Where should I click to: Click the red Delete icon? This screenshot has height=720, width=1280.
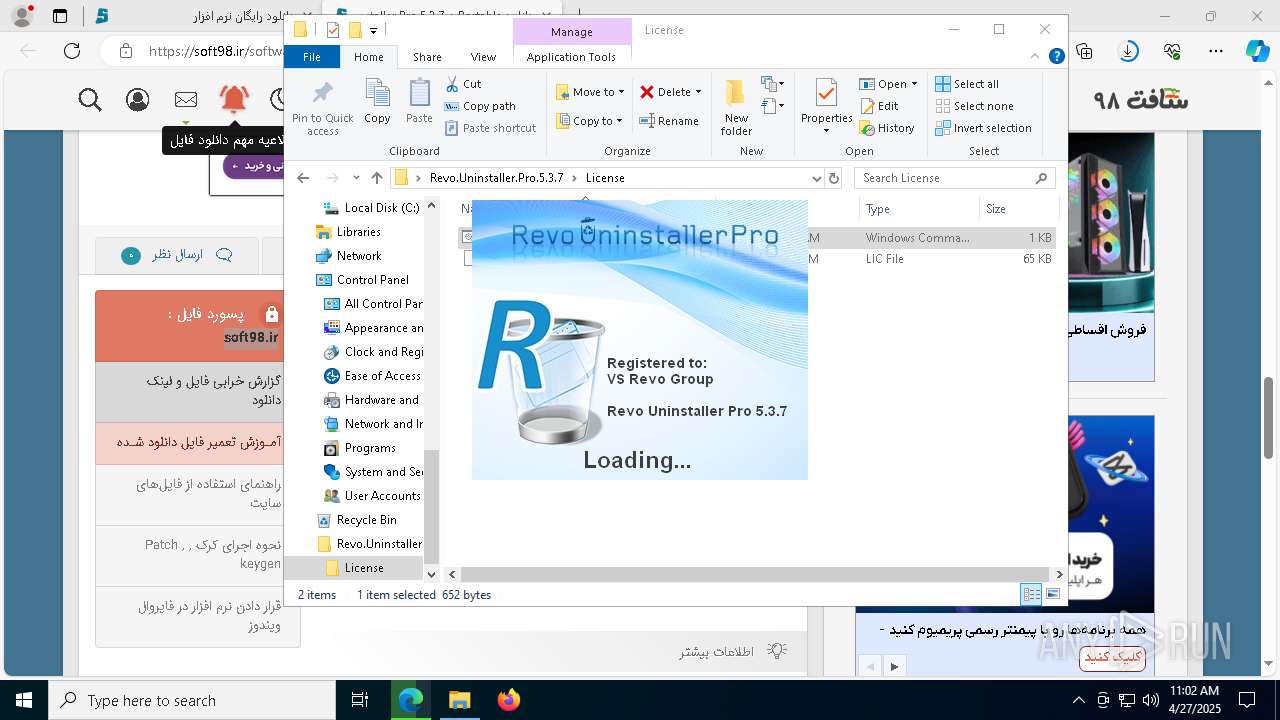click(647, 92)
